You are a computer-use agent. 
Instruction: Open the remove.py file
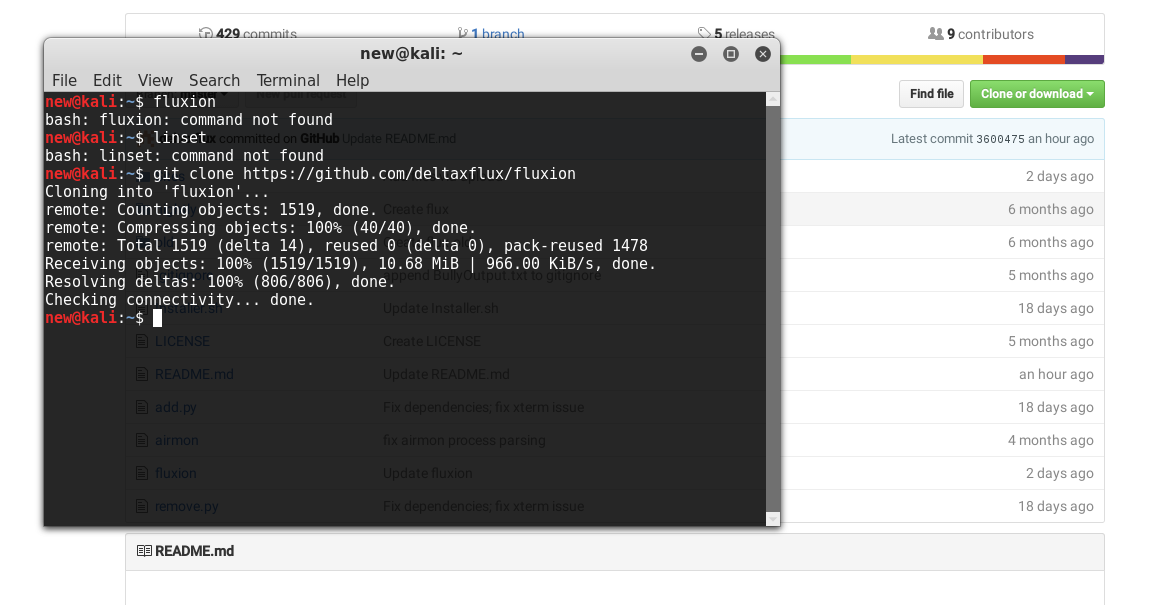point(186,506)
